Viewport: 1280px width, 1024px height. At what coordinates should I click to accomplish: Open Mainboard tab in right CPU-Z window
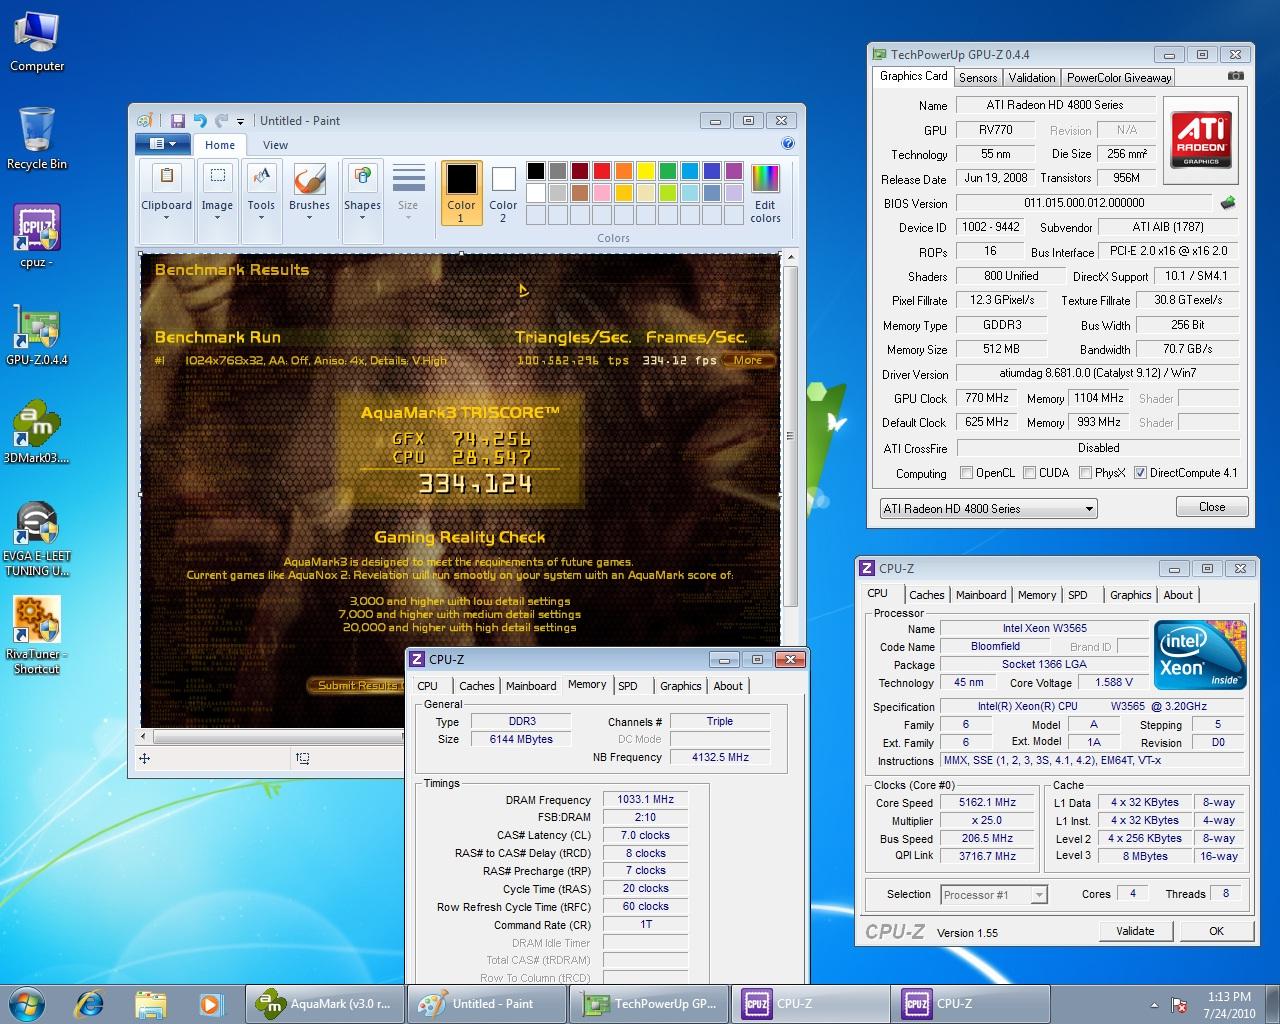(x=981, y=595)
